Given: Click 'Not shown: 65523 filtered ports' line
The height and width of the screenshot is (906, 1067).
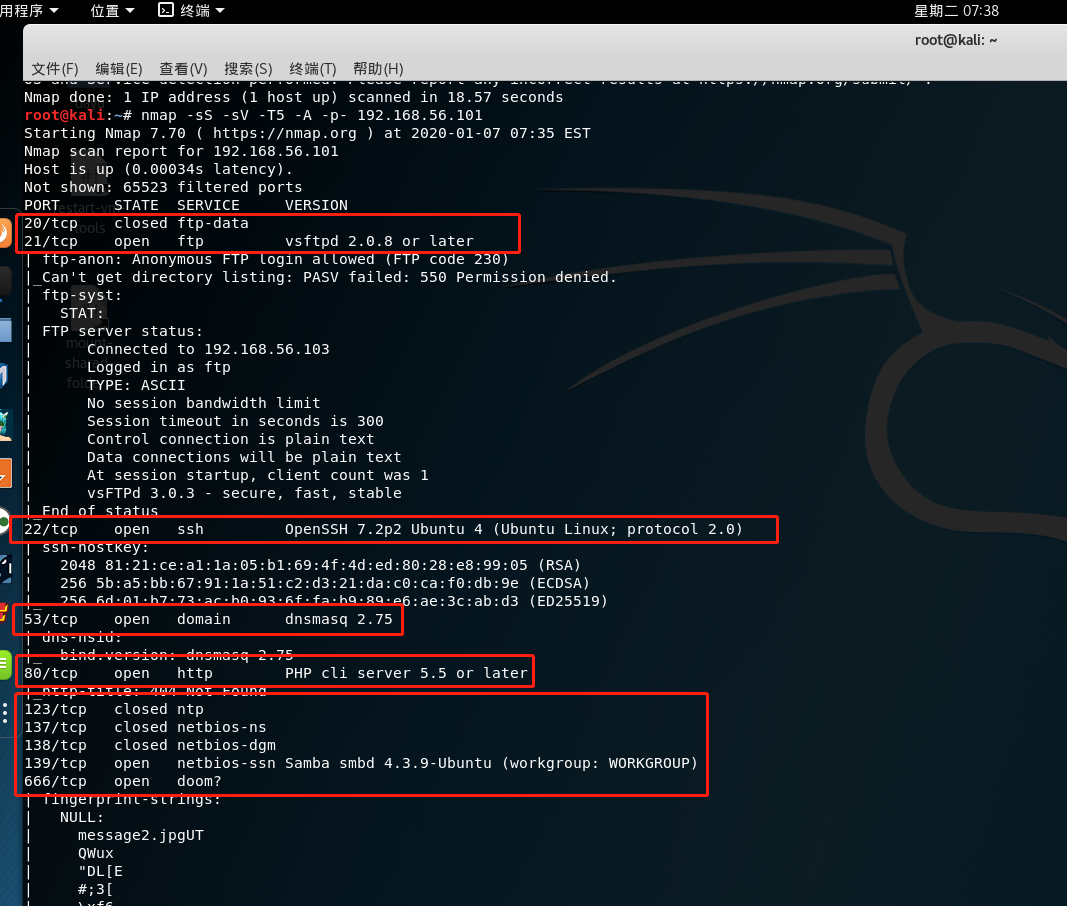Looking at the screenshot, I should [x=163, y=187].
